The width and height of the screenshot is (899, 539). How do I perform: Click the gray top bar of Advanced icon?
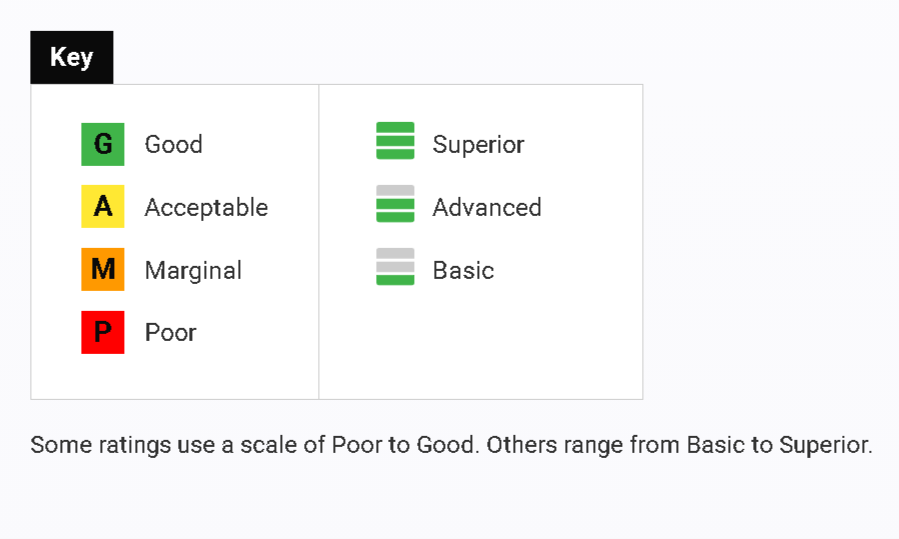[x=395, y=190]
